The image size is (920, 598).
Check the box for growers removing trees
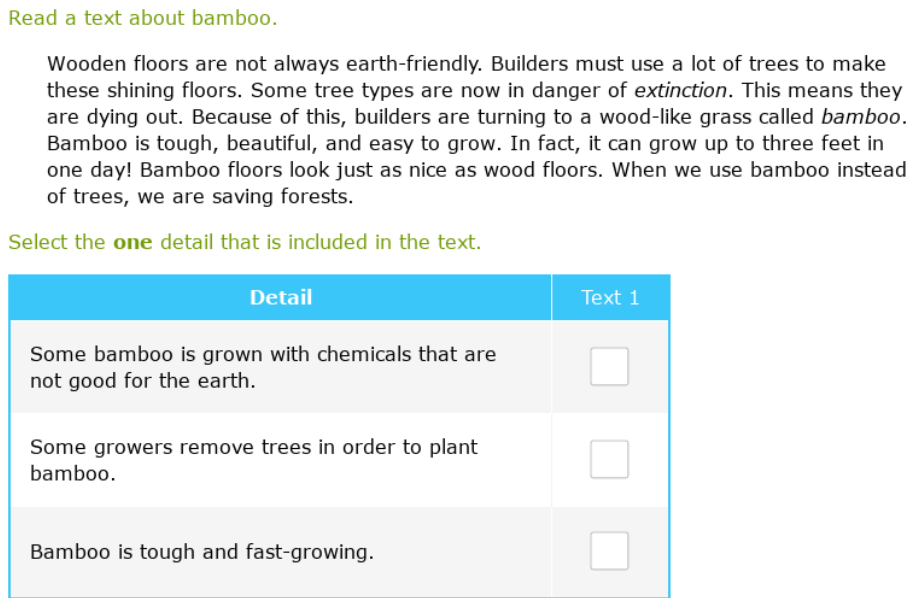(x=609, y=459)
